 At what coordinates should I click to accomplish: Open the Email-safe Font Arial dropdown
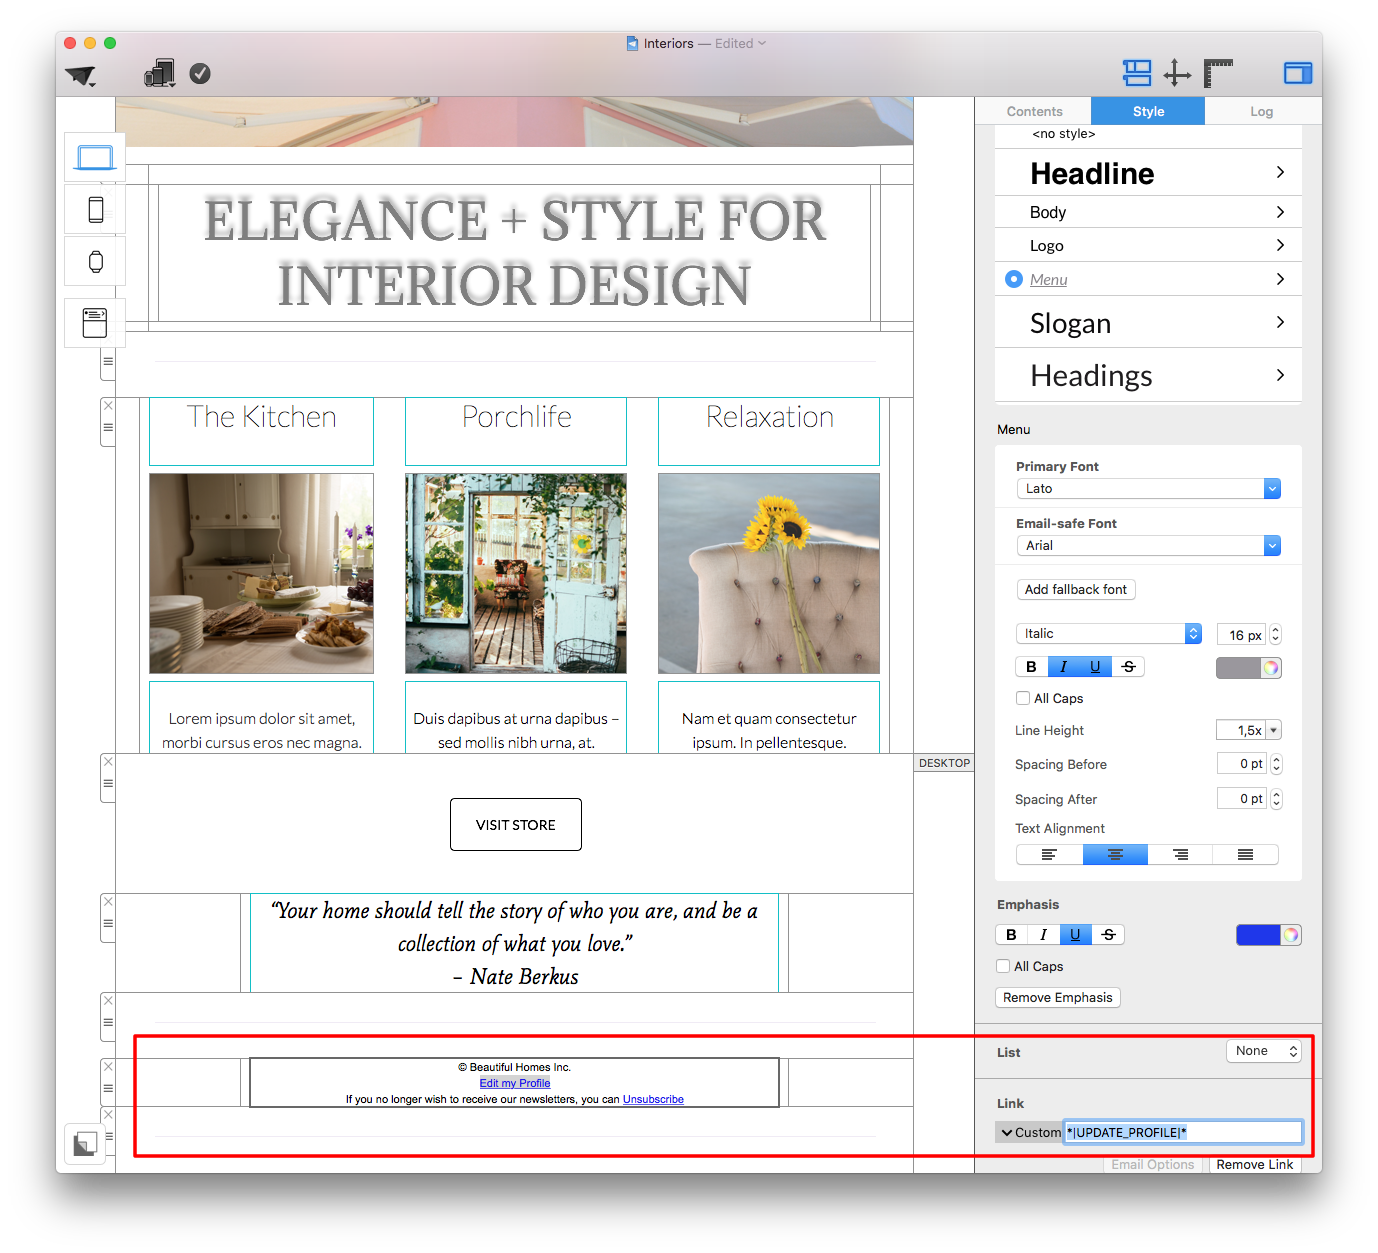pyautogui.click(x=1148, y=546)
